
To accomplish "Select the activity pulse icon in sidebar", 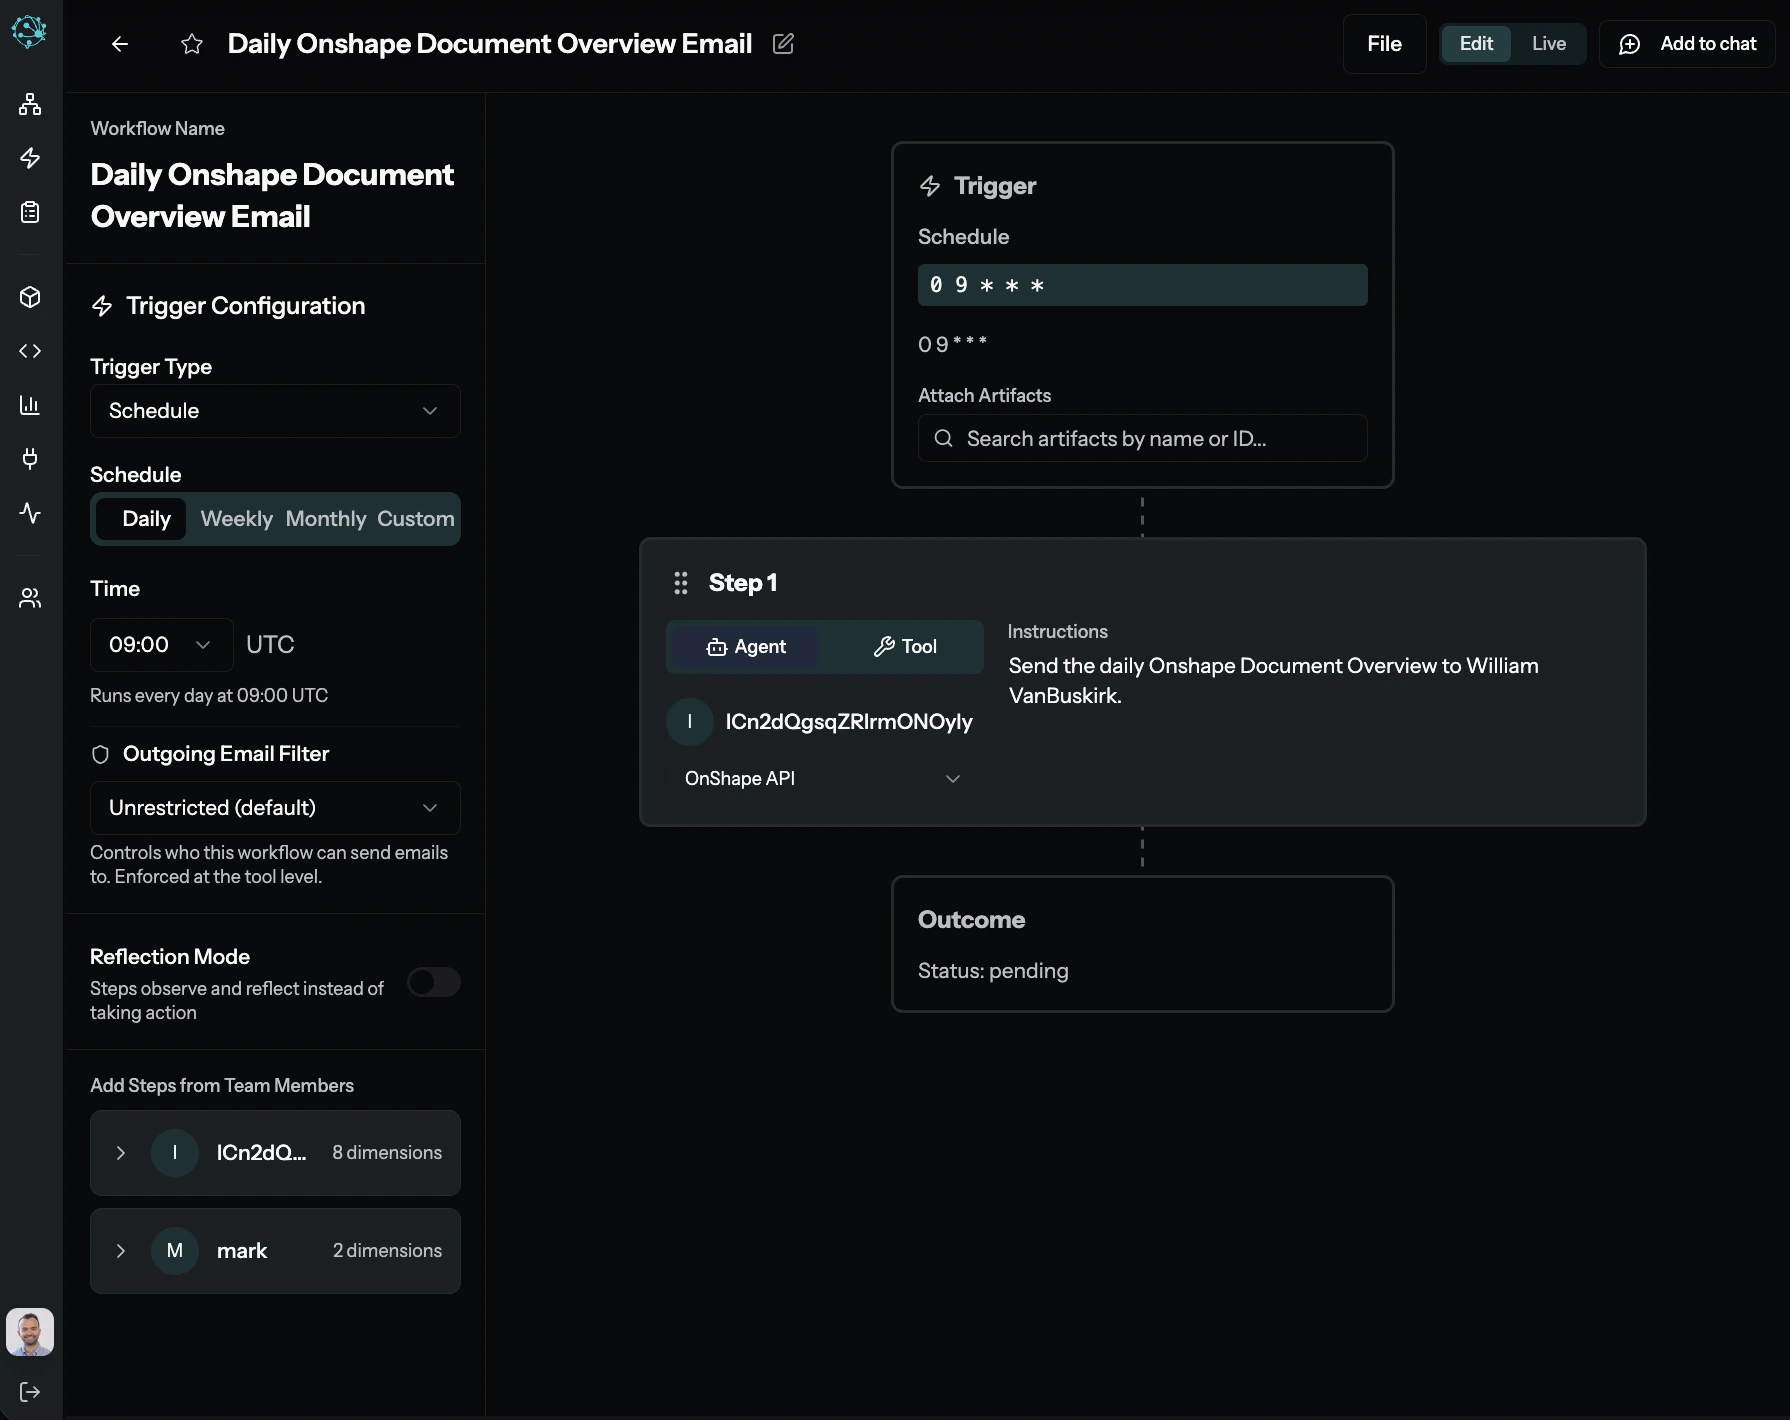I will pos(29,513).
